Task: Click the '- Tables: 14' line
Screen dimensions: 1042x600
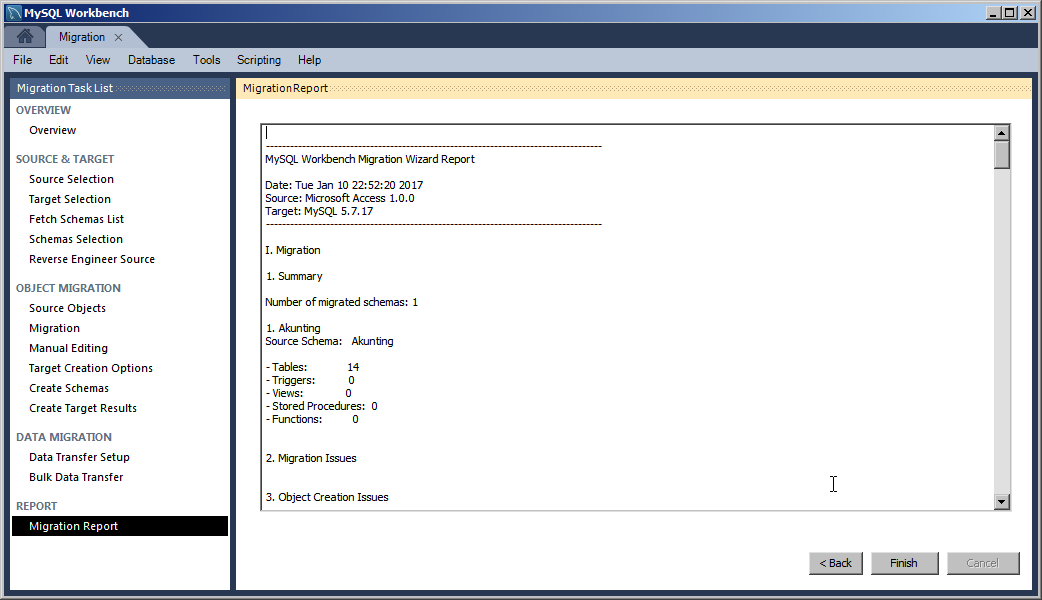Action: click(312, 367)
